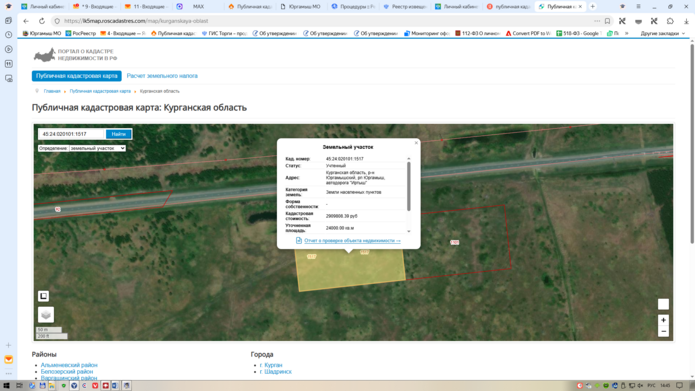Open the map layers switcher icon
Viewport: 695px width, 391px height.
[x=46, y=315]
